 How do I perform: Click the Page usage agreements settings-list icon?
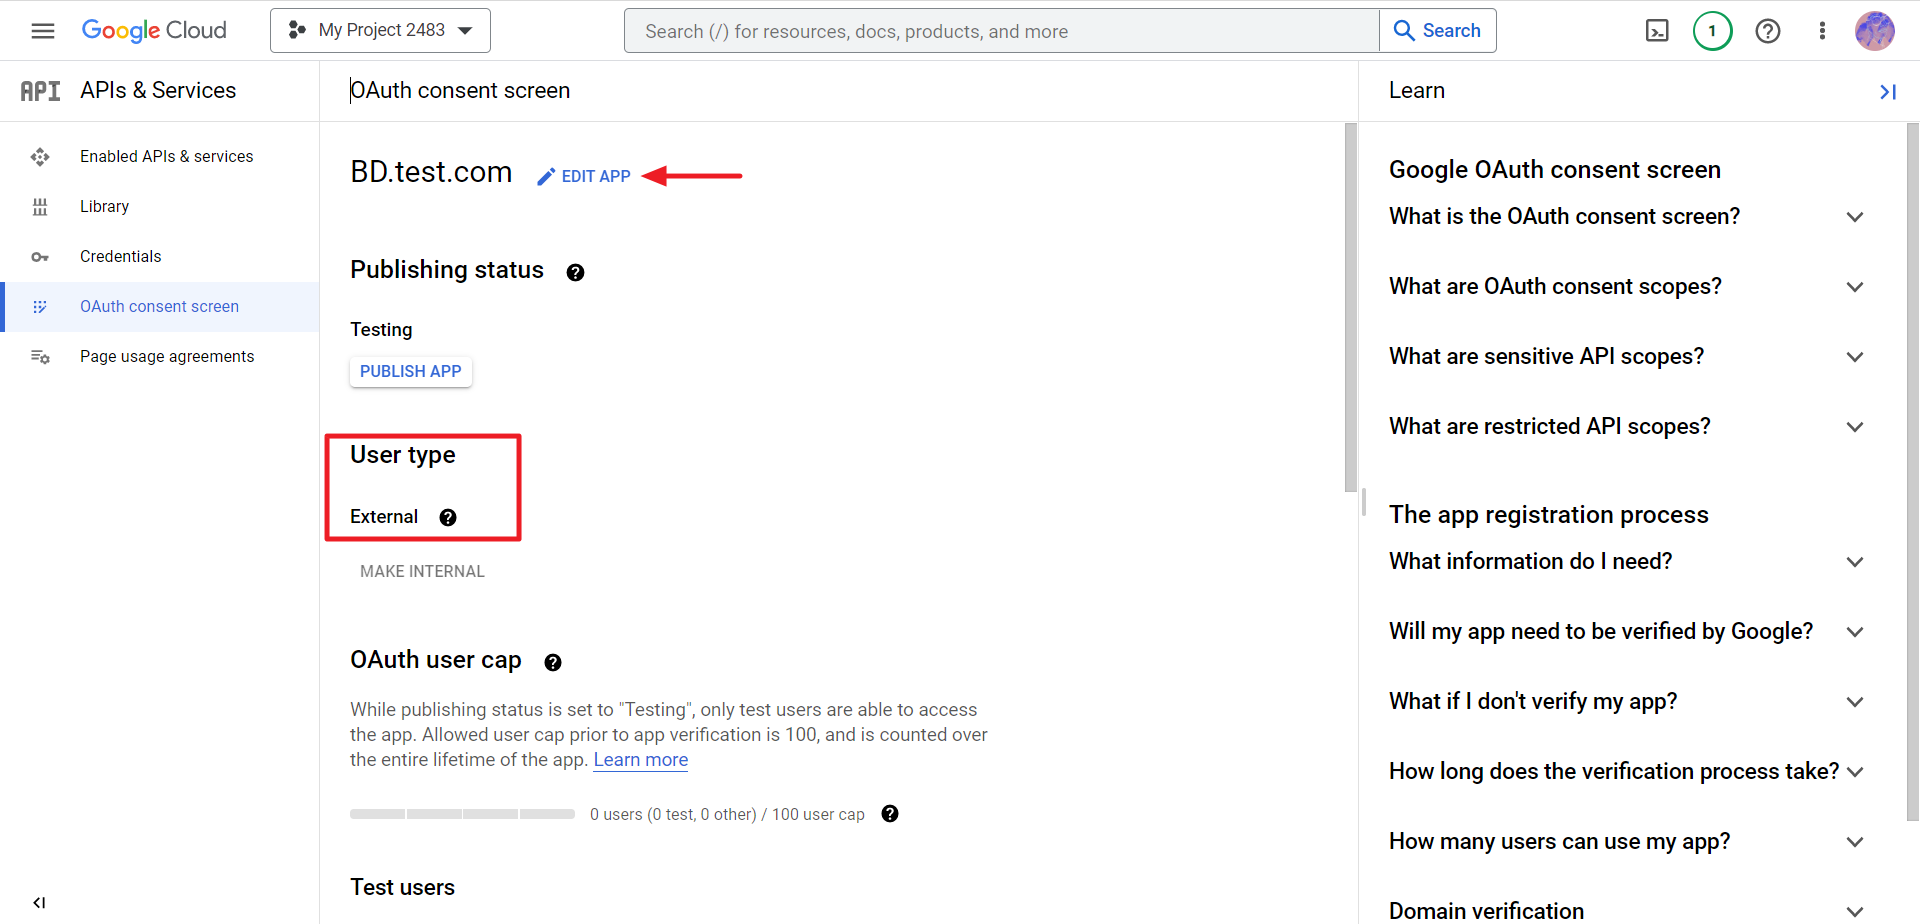pyautogui.click(x=40, y=357)
